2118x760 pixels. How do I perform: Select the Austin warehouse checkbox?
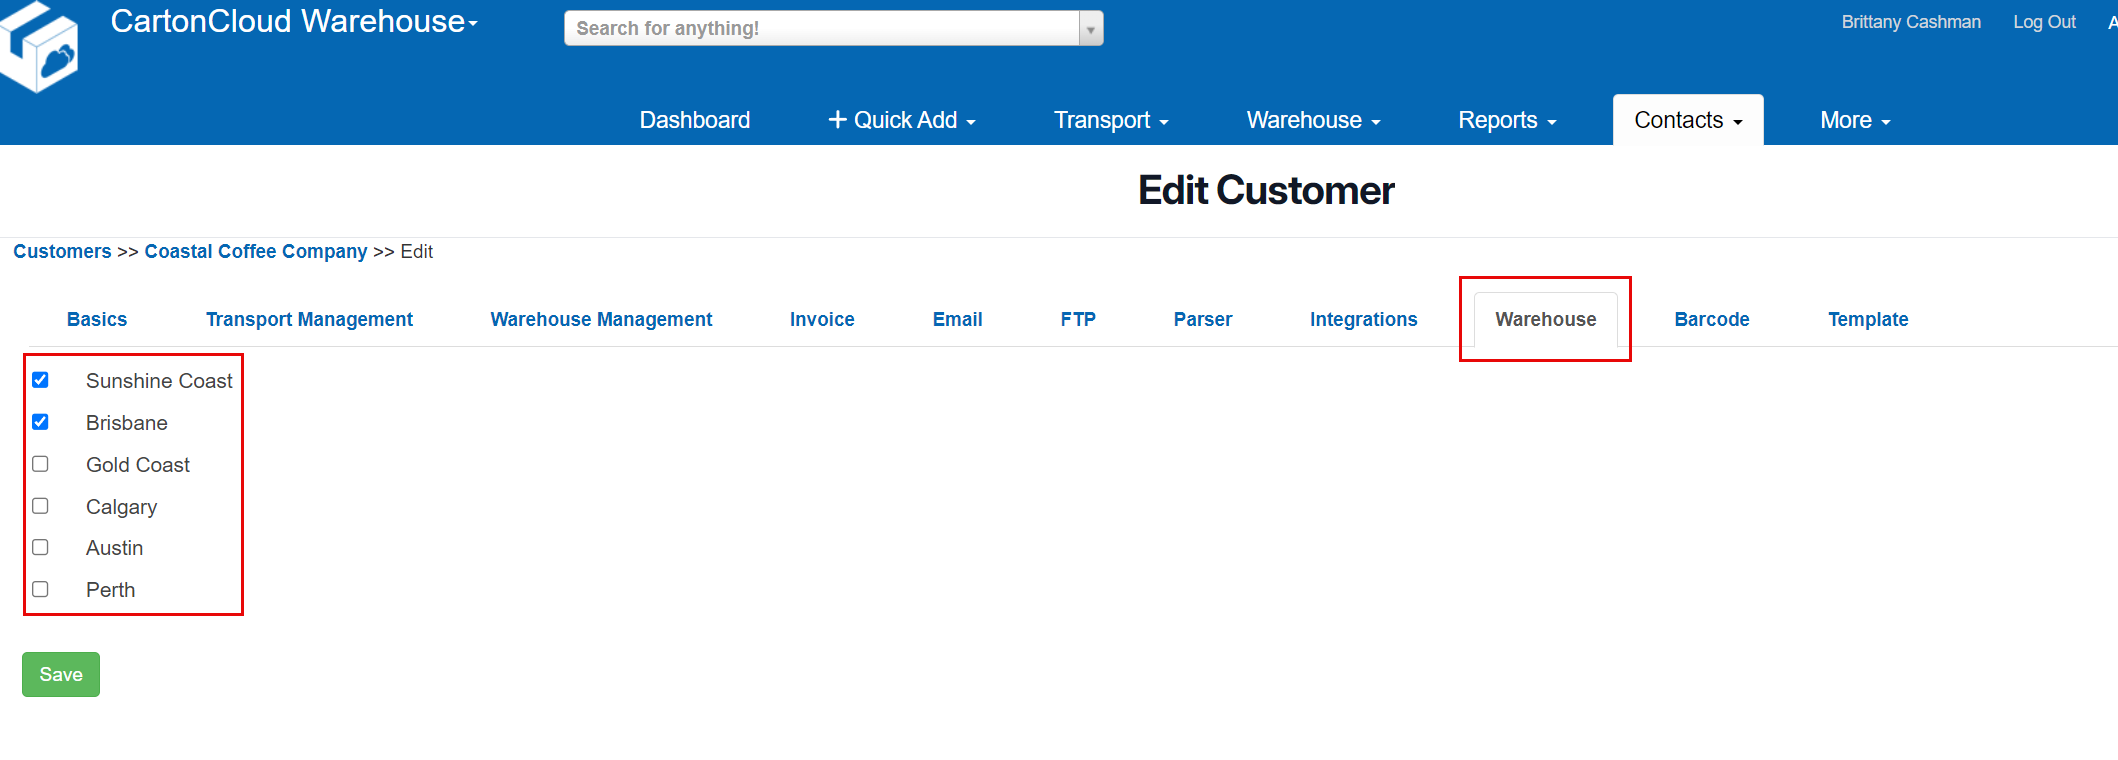41,548
